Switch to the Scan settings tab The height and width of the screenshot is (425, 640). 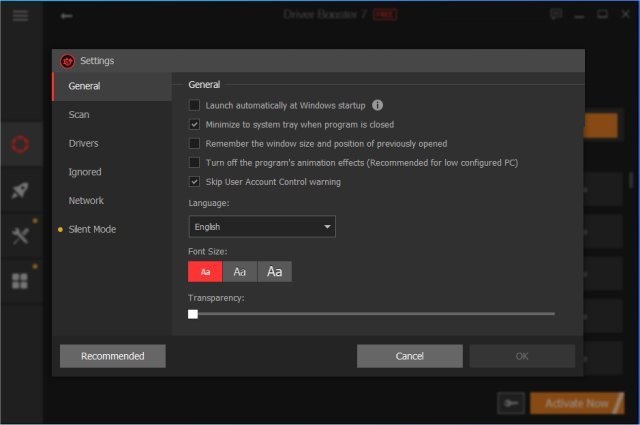click(x=112, y=115)
